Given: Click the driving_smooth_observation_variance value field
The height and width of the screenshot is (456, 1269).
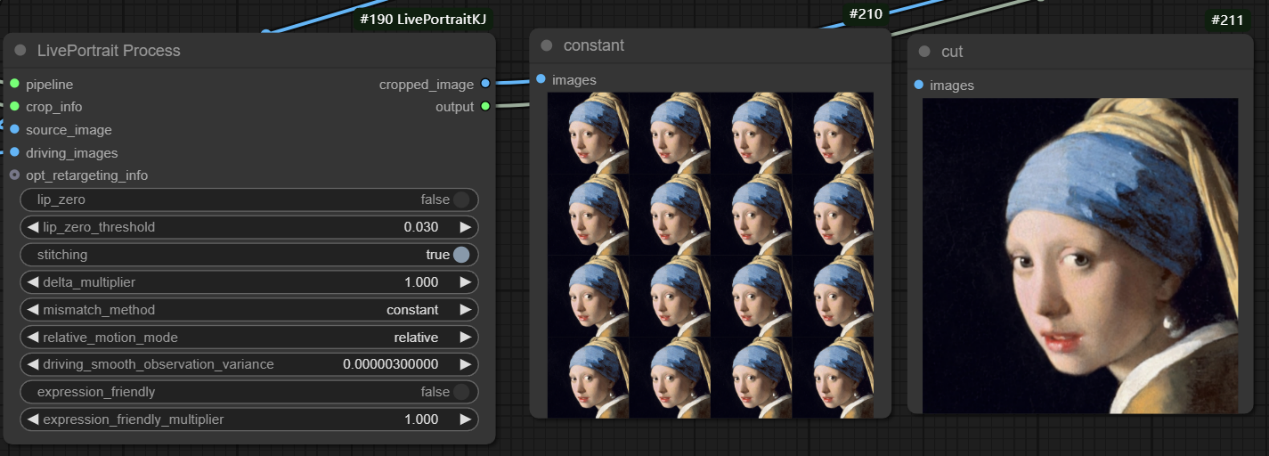Looking at the screenshot, I should tap(390, 364).
